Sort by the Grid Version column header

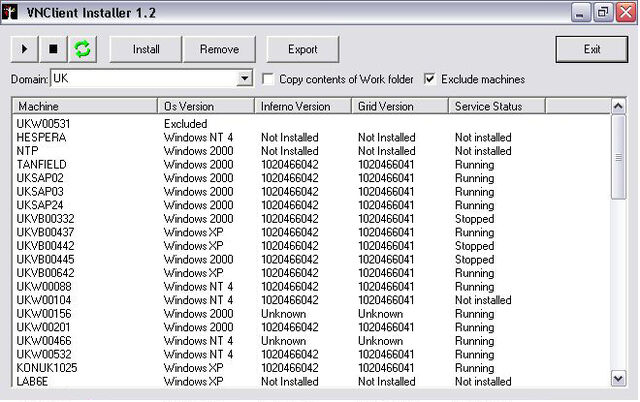point(400,106)
